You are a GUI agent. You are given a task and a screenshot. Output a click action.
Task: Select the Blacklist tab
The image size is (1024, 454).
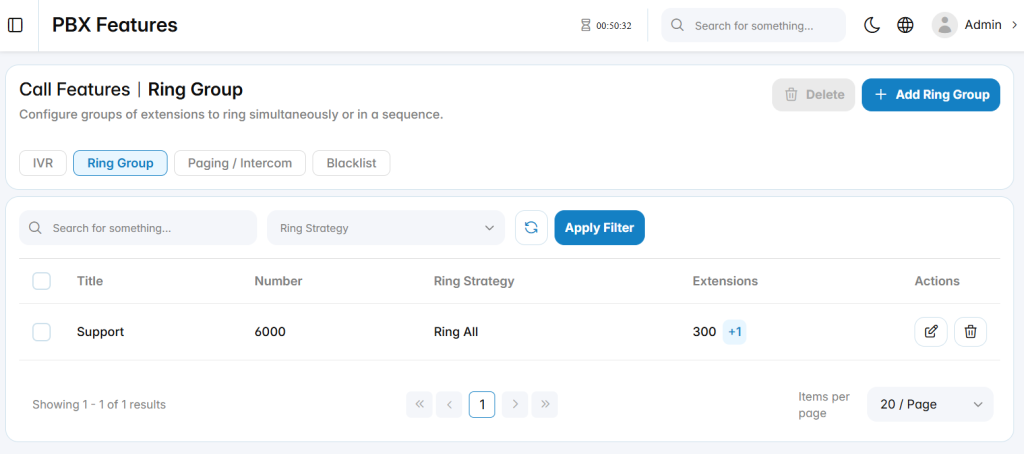pyautogui.click(x=351, y=163)
